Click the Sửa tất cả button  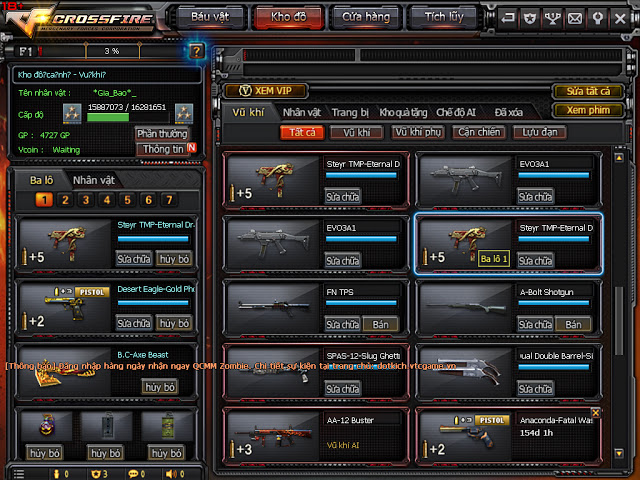588,91
